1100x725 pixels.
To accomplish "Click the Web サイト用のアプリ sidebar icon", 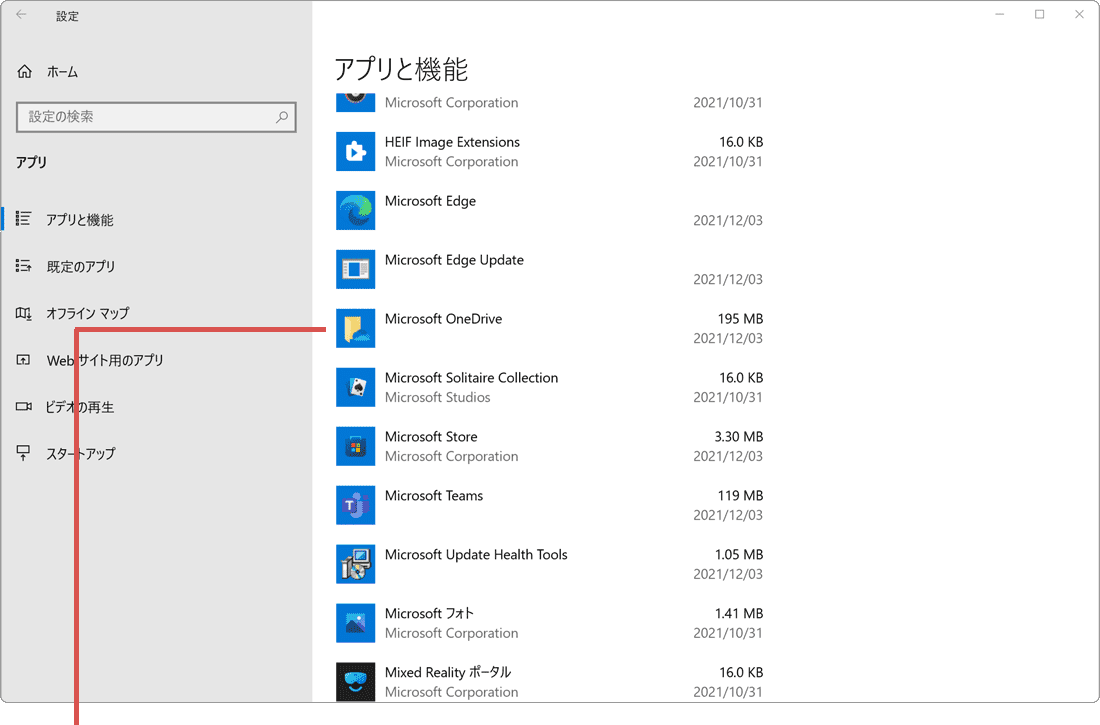I will pos(23,360).
